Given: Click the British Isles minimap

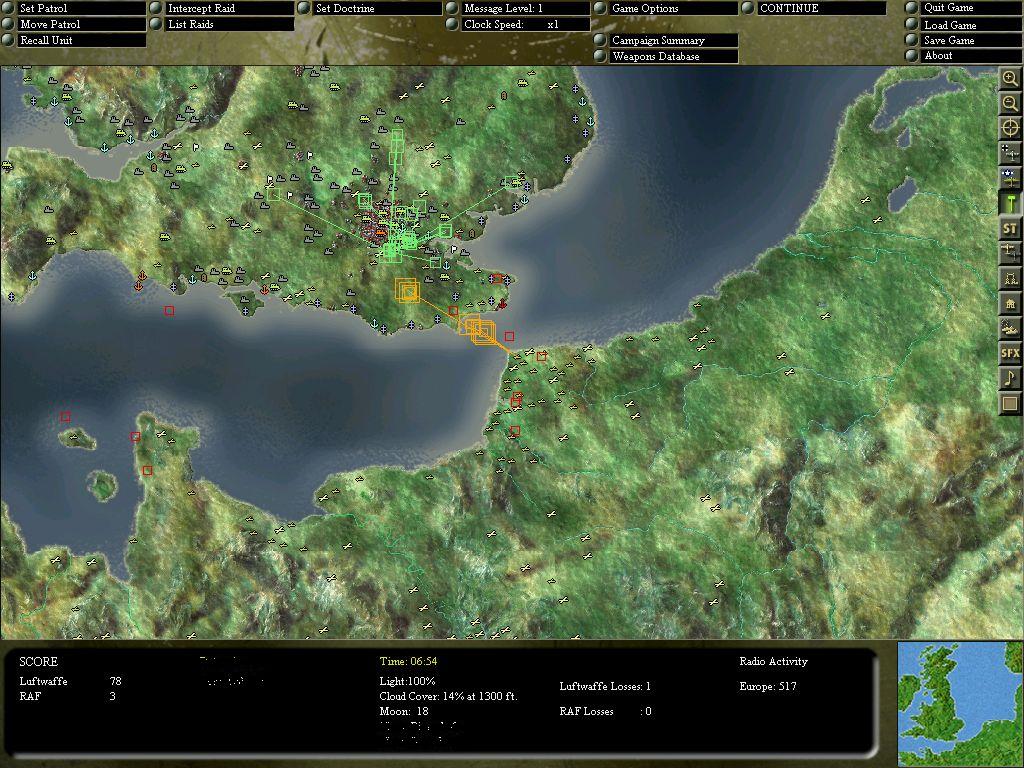Looking at the screenshot, I should (960, 704).
